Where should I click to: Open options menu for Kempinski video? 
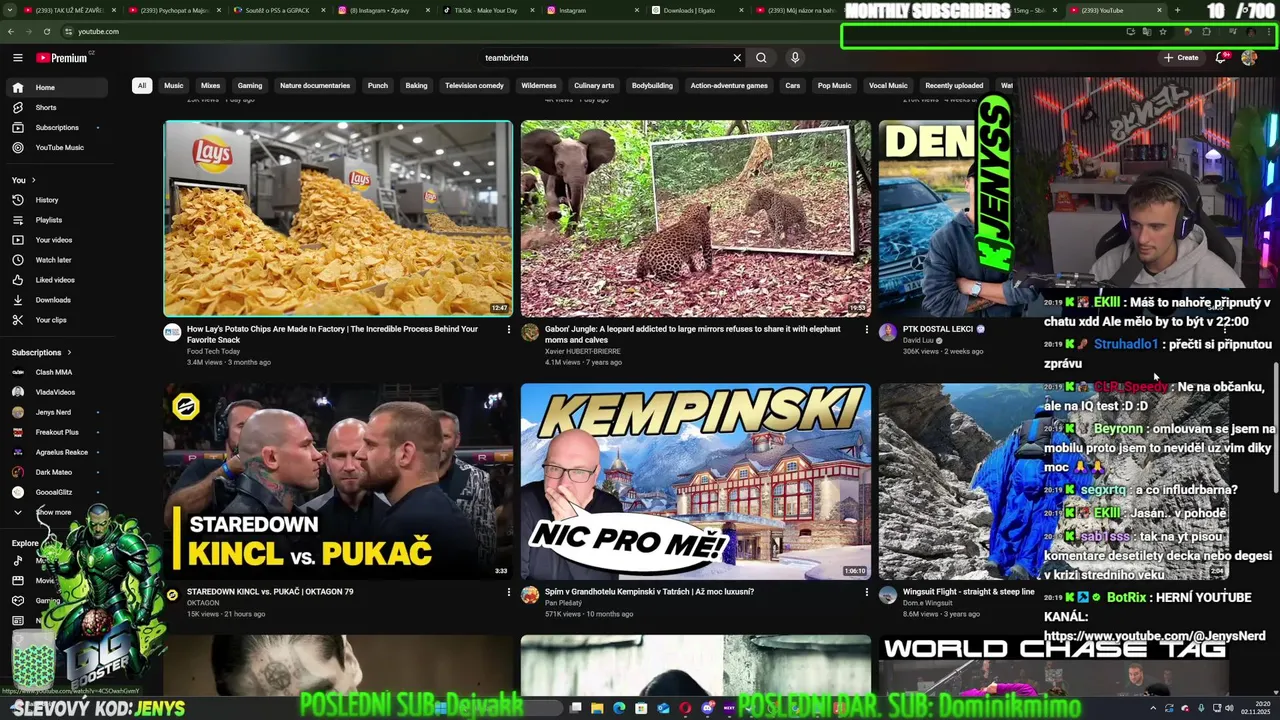point(866,592)
